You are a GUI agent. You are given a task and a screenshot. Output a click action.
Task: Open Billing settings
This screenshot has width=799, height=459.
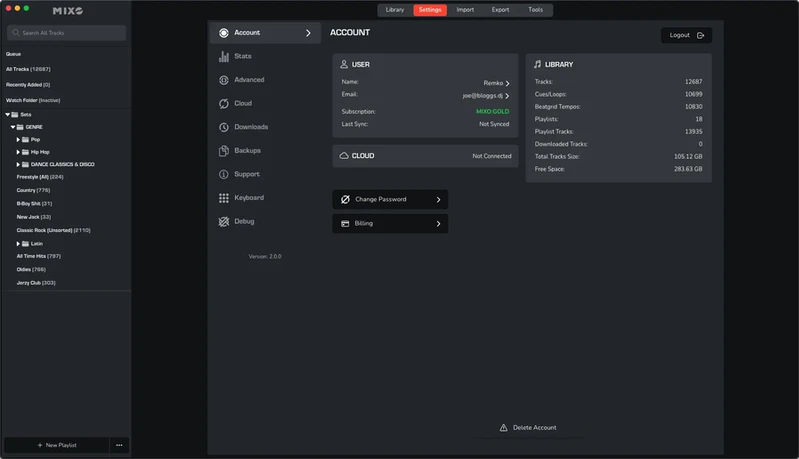click(390, 224)
